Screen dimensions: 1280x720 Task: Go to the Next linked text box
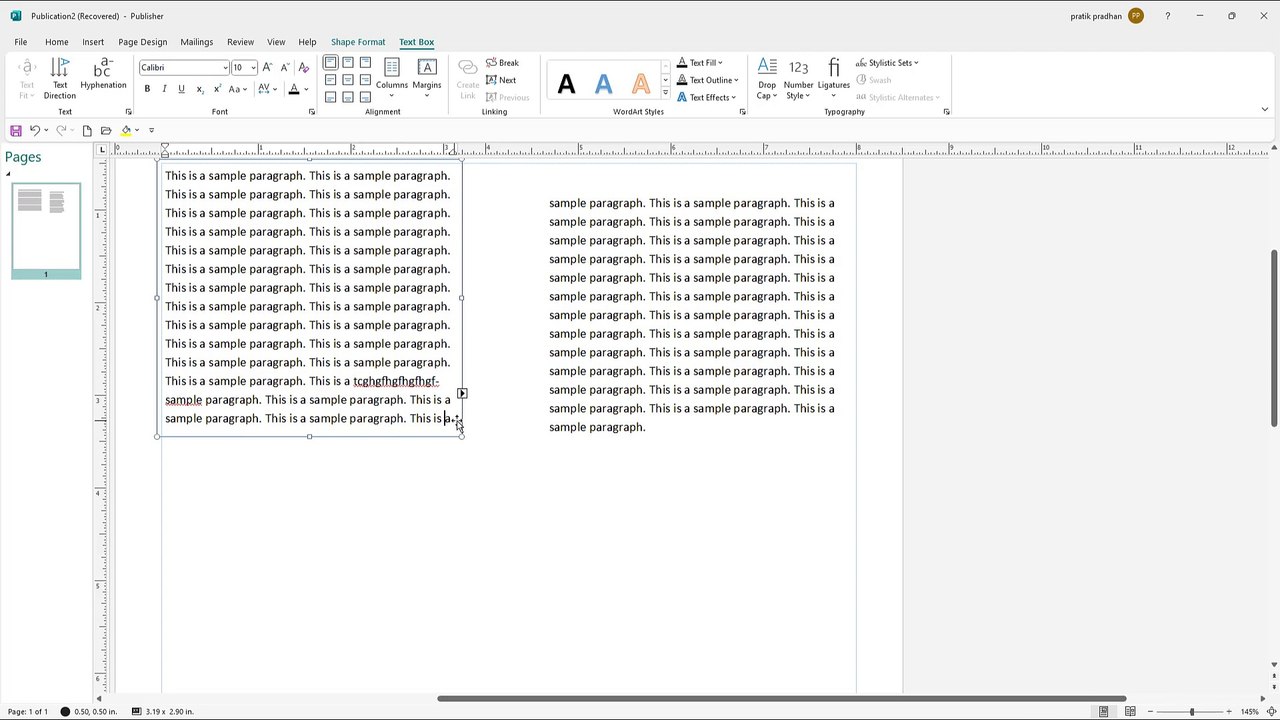[x=501, y=80]
